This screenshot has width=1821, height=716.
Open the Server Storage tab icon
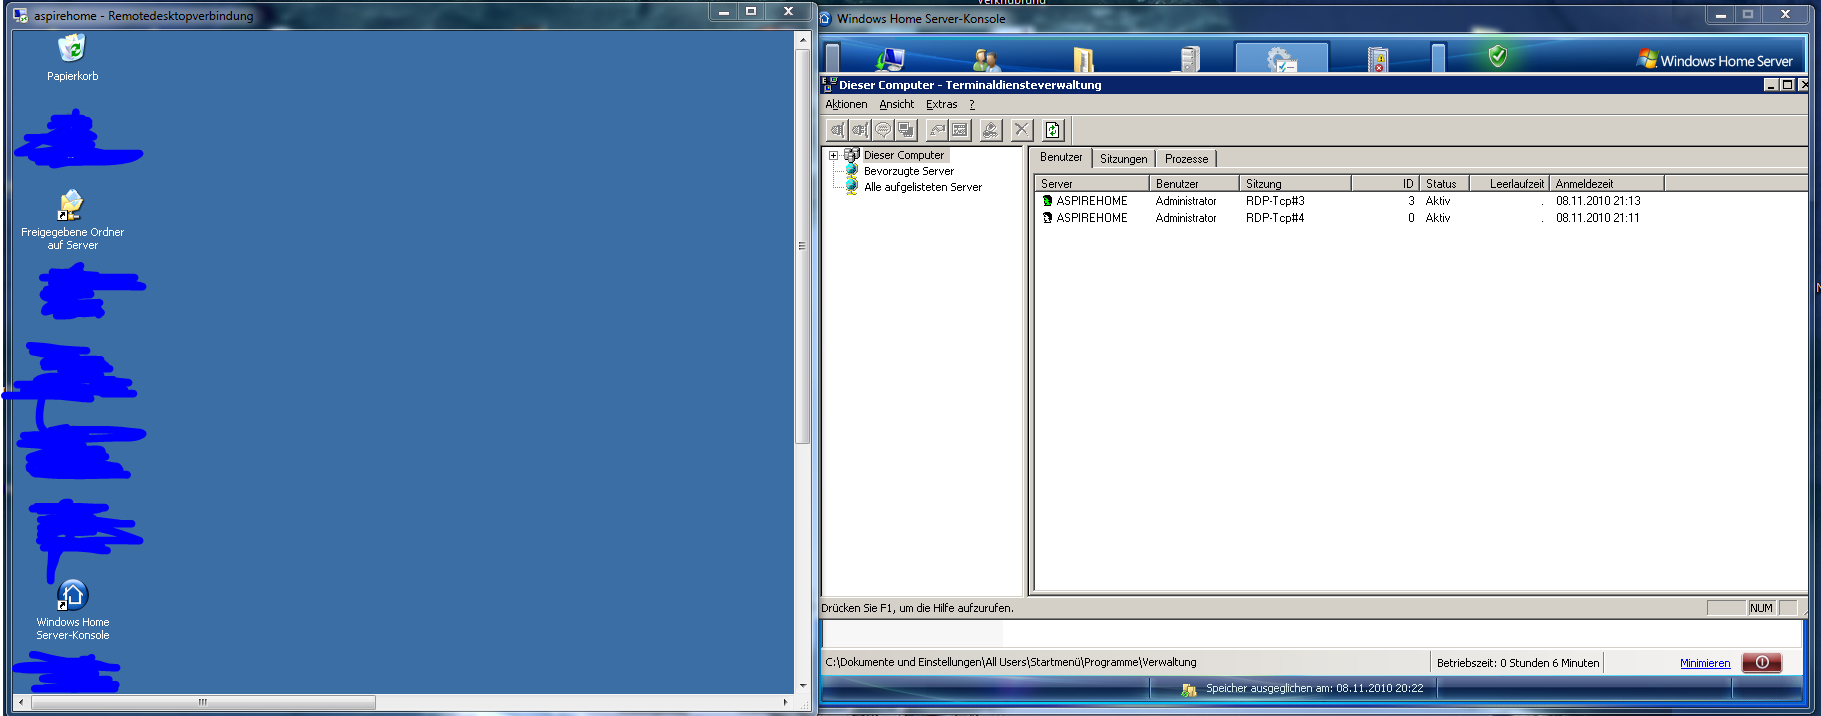pos(1189,60)
